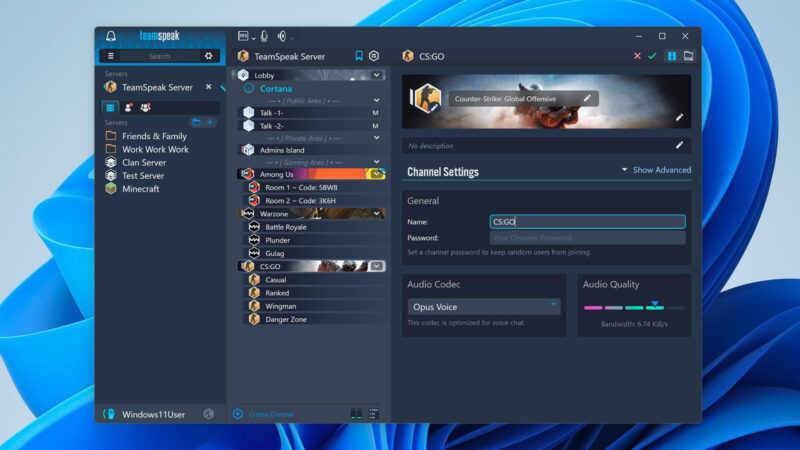Edit the channel banner image
The width and height of the screenshot is (800, 450).
pyautogui.click(x=680, y=117)
